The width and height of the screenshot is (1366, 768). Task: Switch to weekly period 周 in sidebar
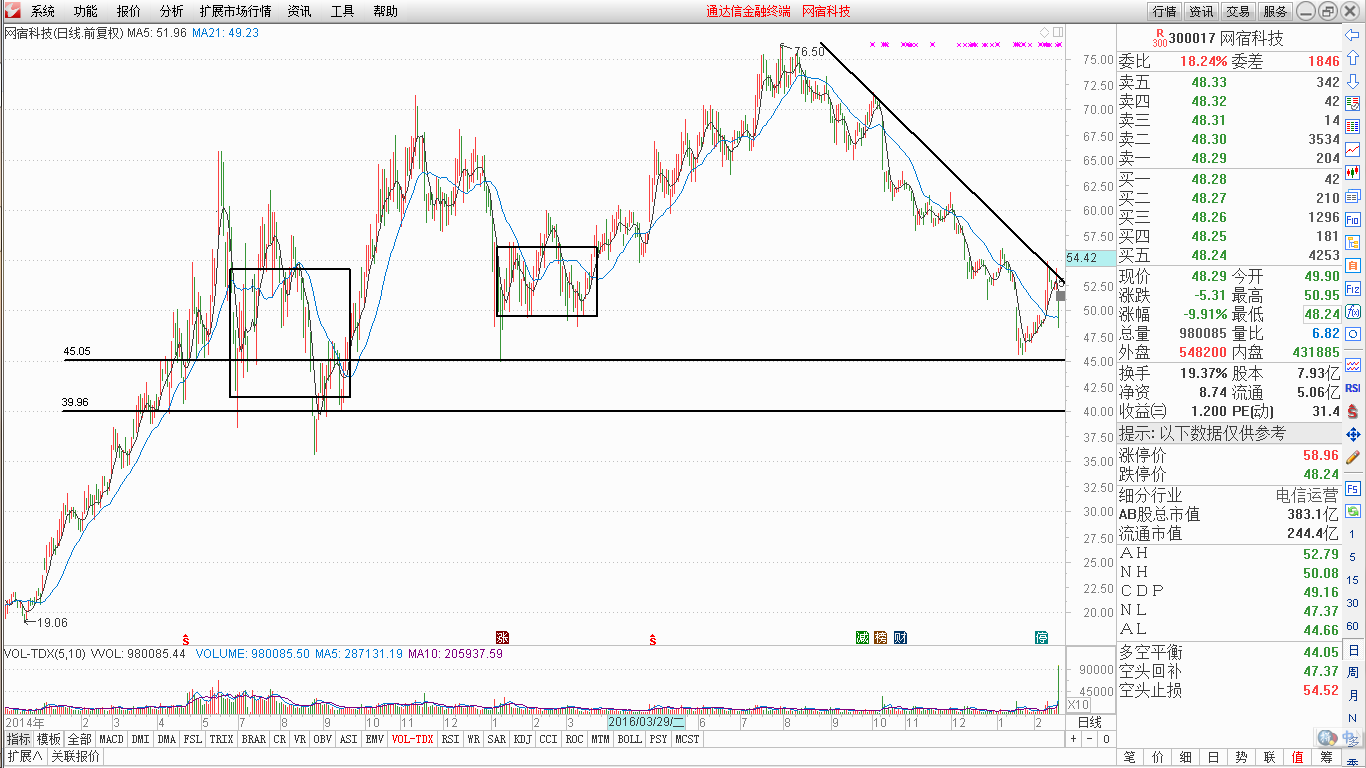pyautogui.click(x=1353, y=673)
